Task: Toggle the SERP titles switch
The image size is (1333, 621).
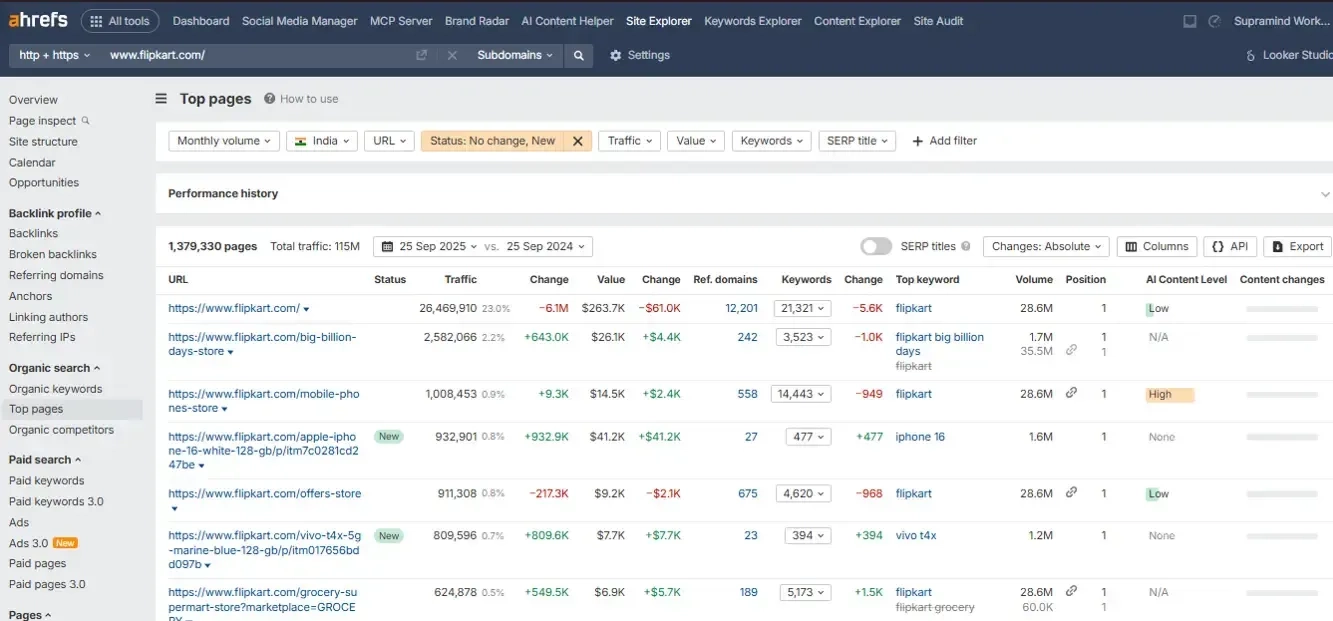Action: pos(876,246)
